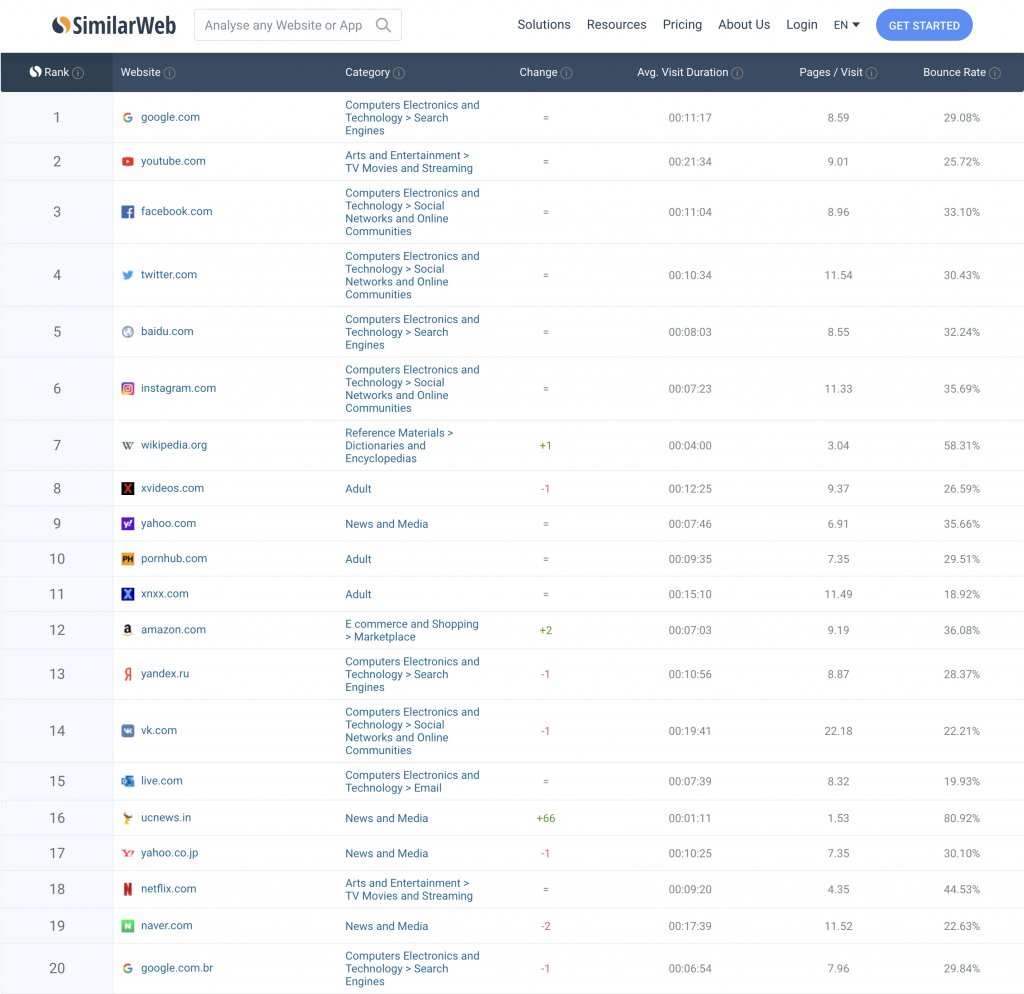Open the Solutions menu
1024x994 pixels.
544,25
